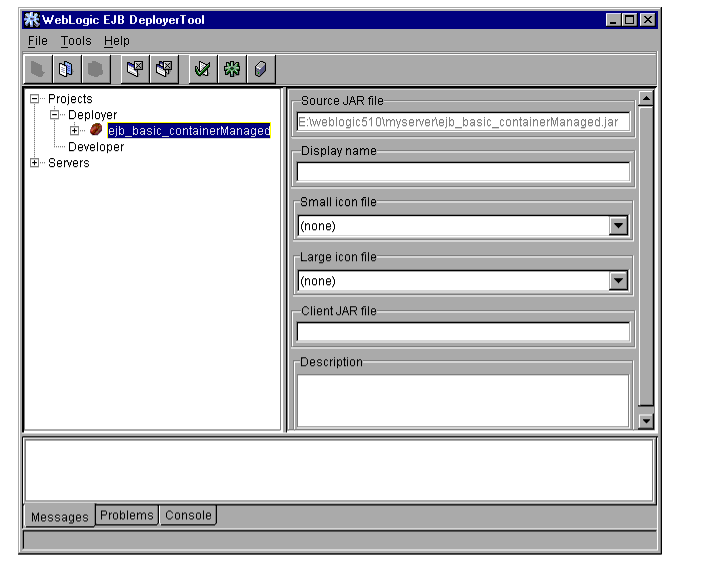Viewport: 713px width, 573px height.
Task: Expand the Servers tree node
Action: [35, 163]
